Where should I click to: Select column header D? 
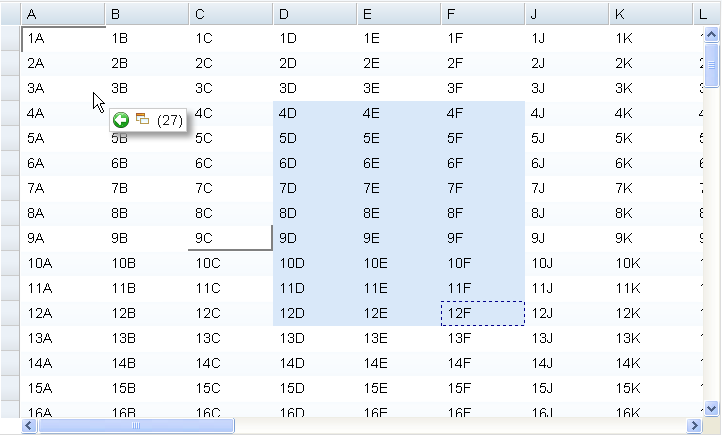click(x=313, y=14)
